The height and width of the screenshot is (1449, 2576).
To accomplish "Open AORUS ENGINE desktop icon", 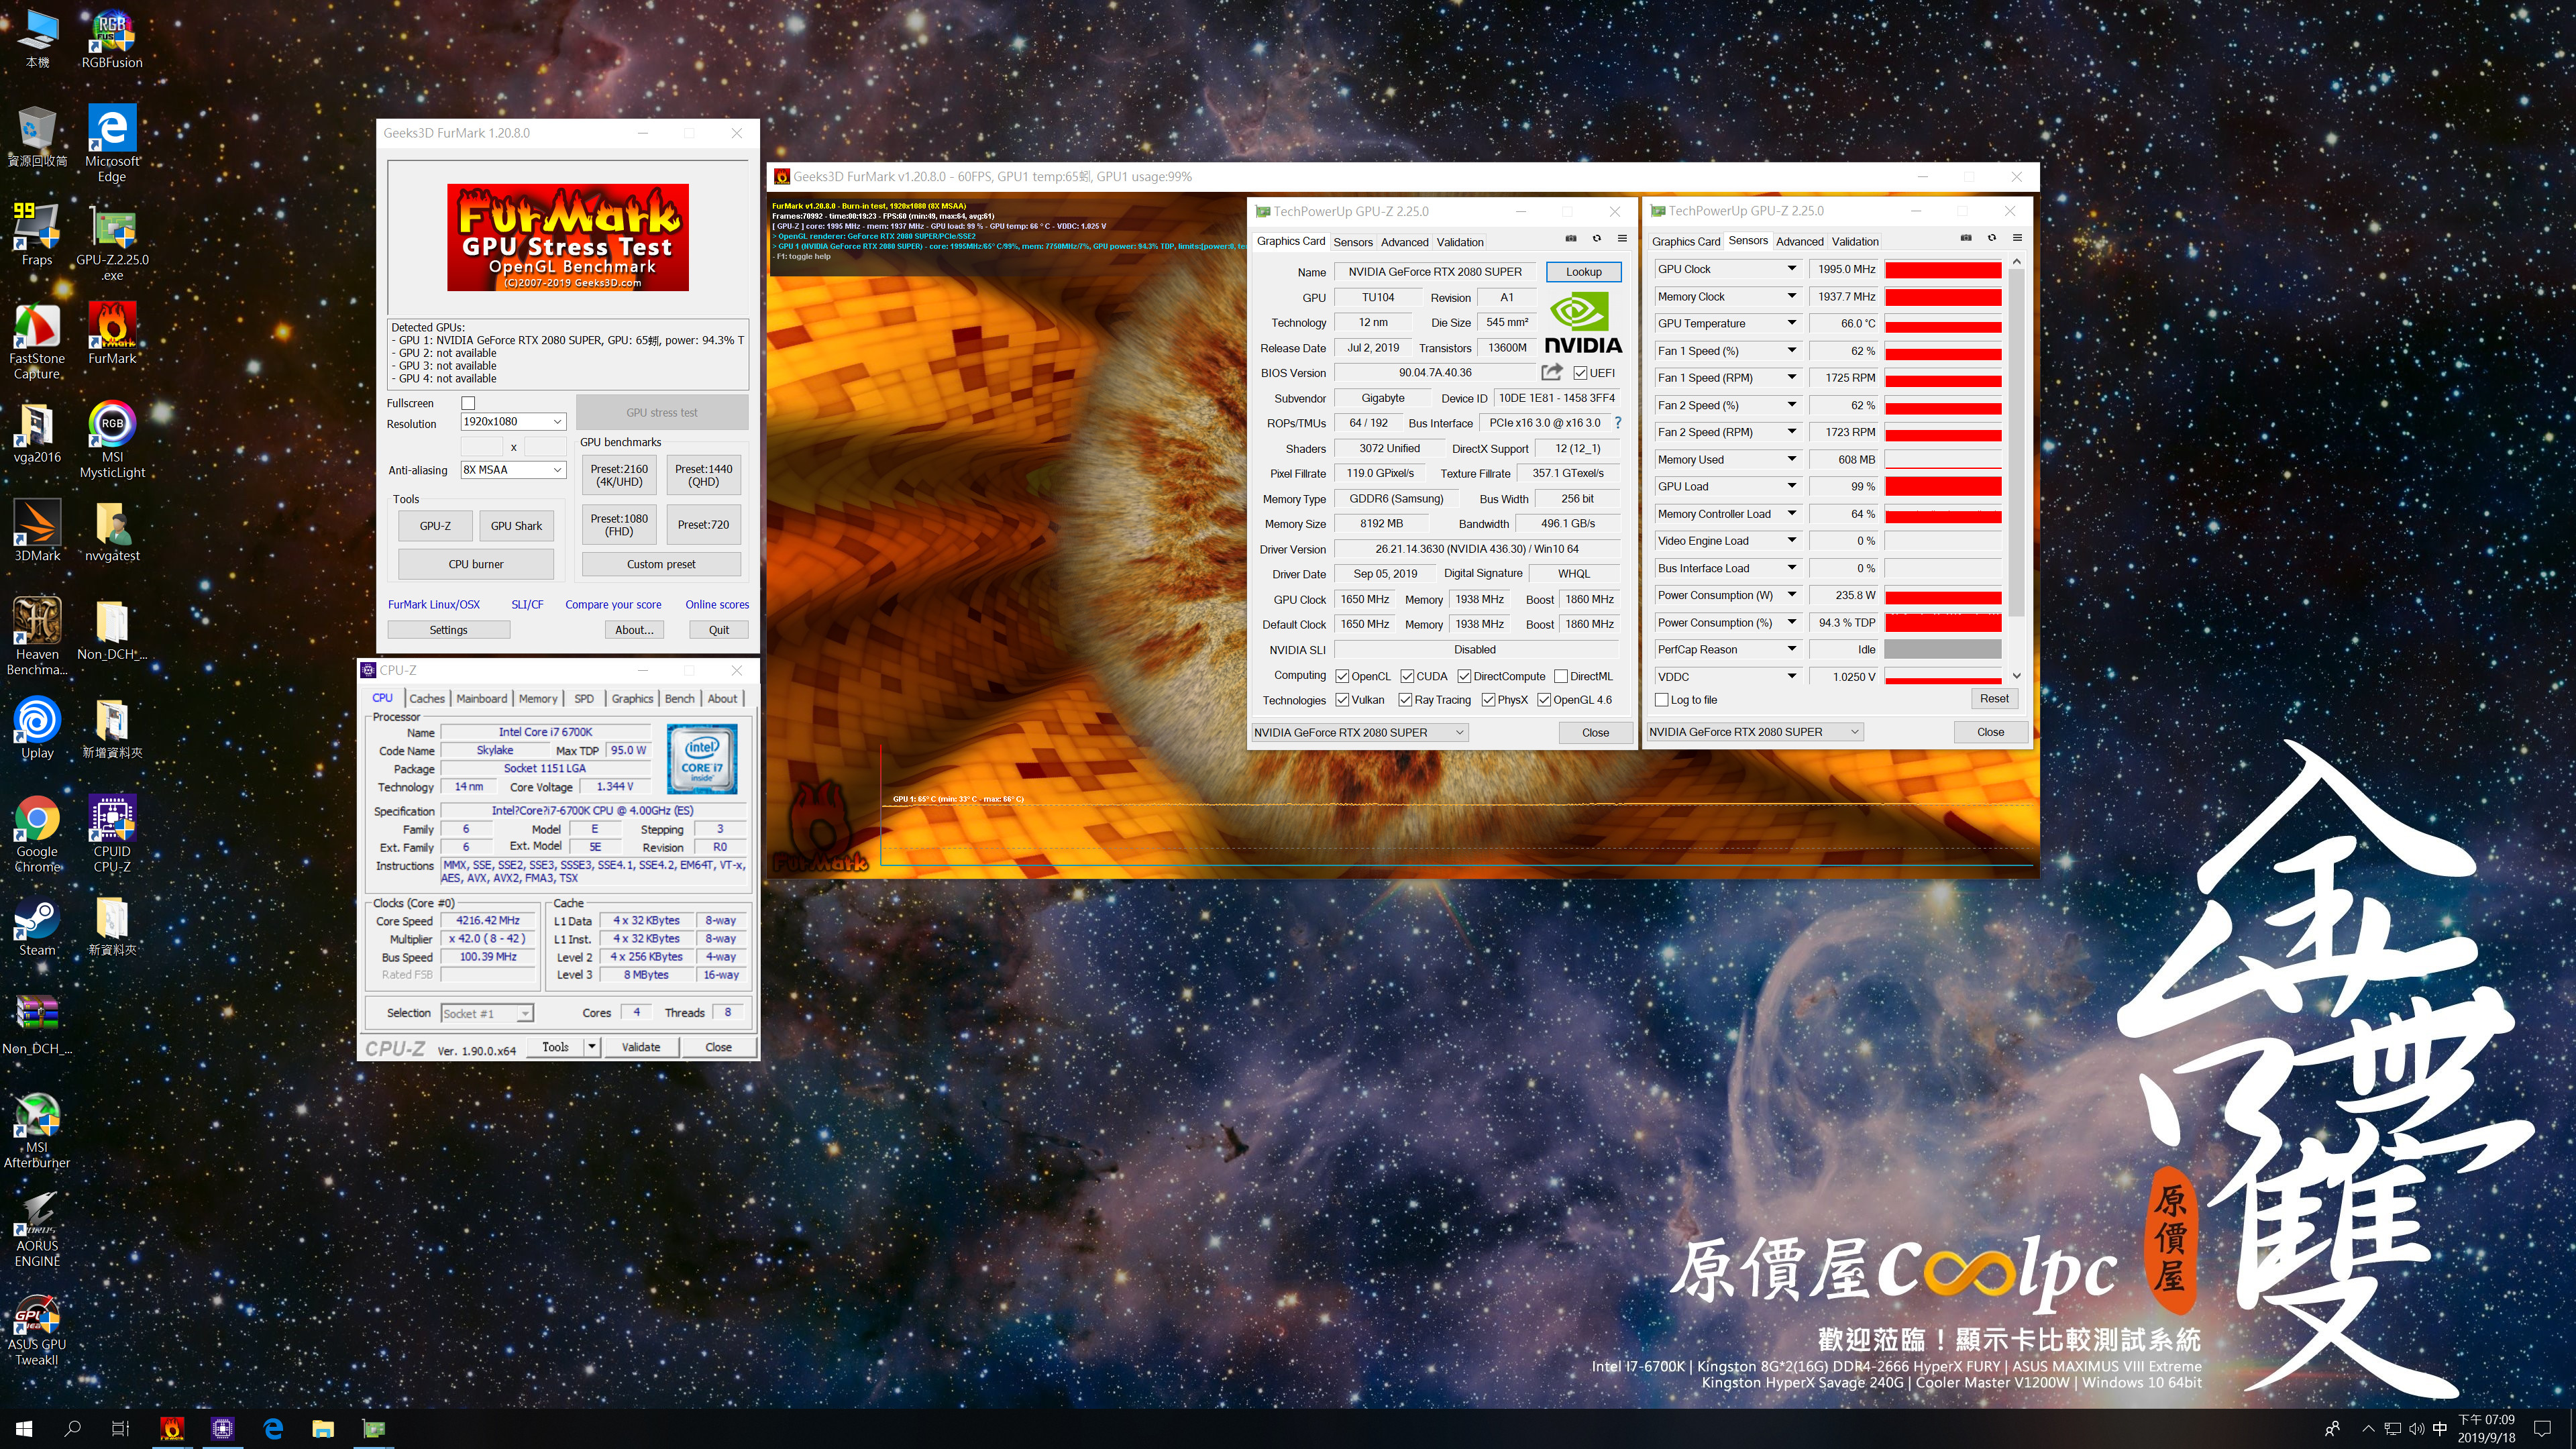I will 37,1229.
